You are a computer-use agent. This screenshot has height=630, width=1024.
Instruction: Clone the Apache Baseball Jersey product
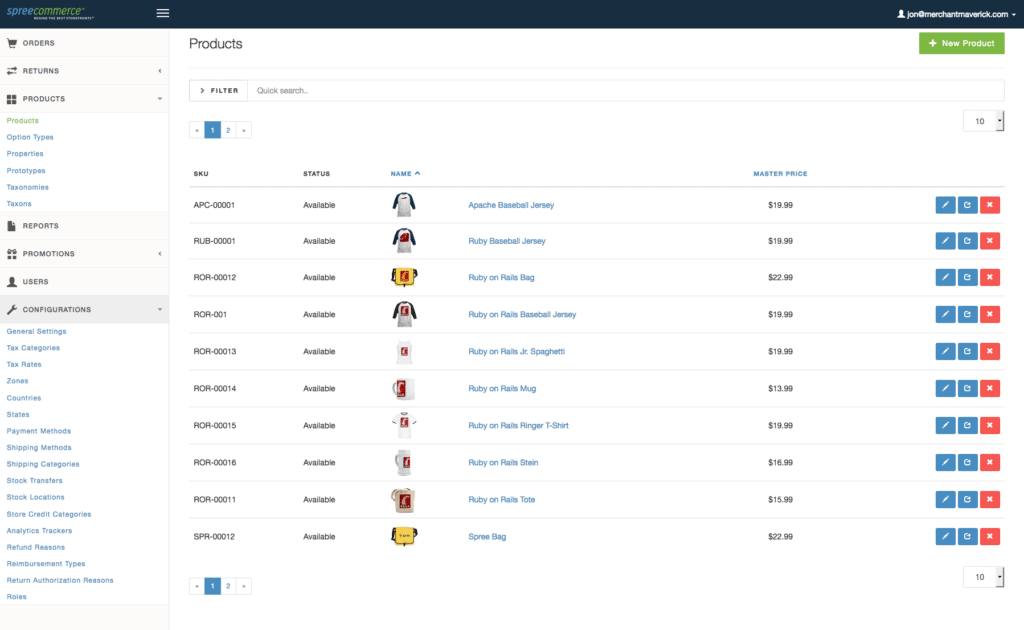tap(967, 205)
